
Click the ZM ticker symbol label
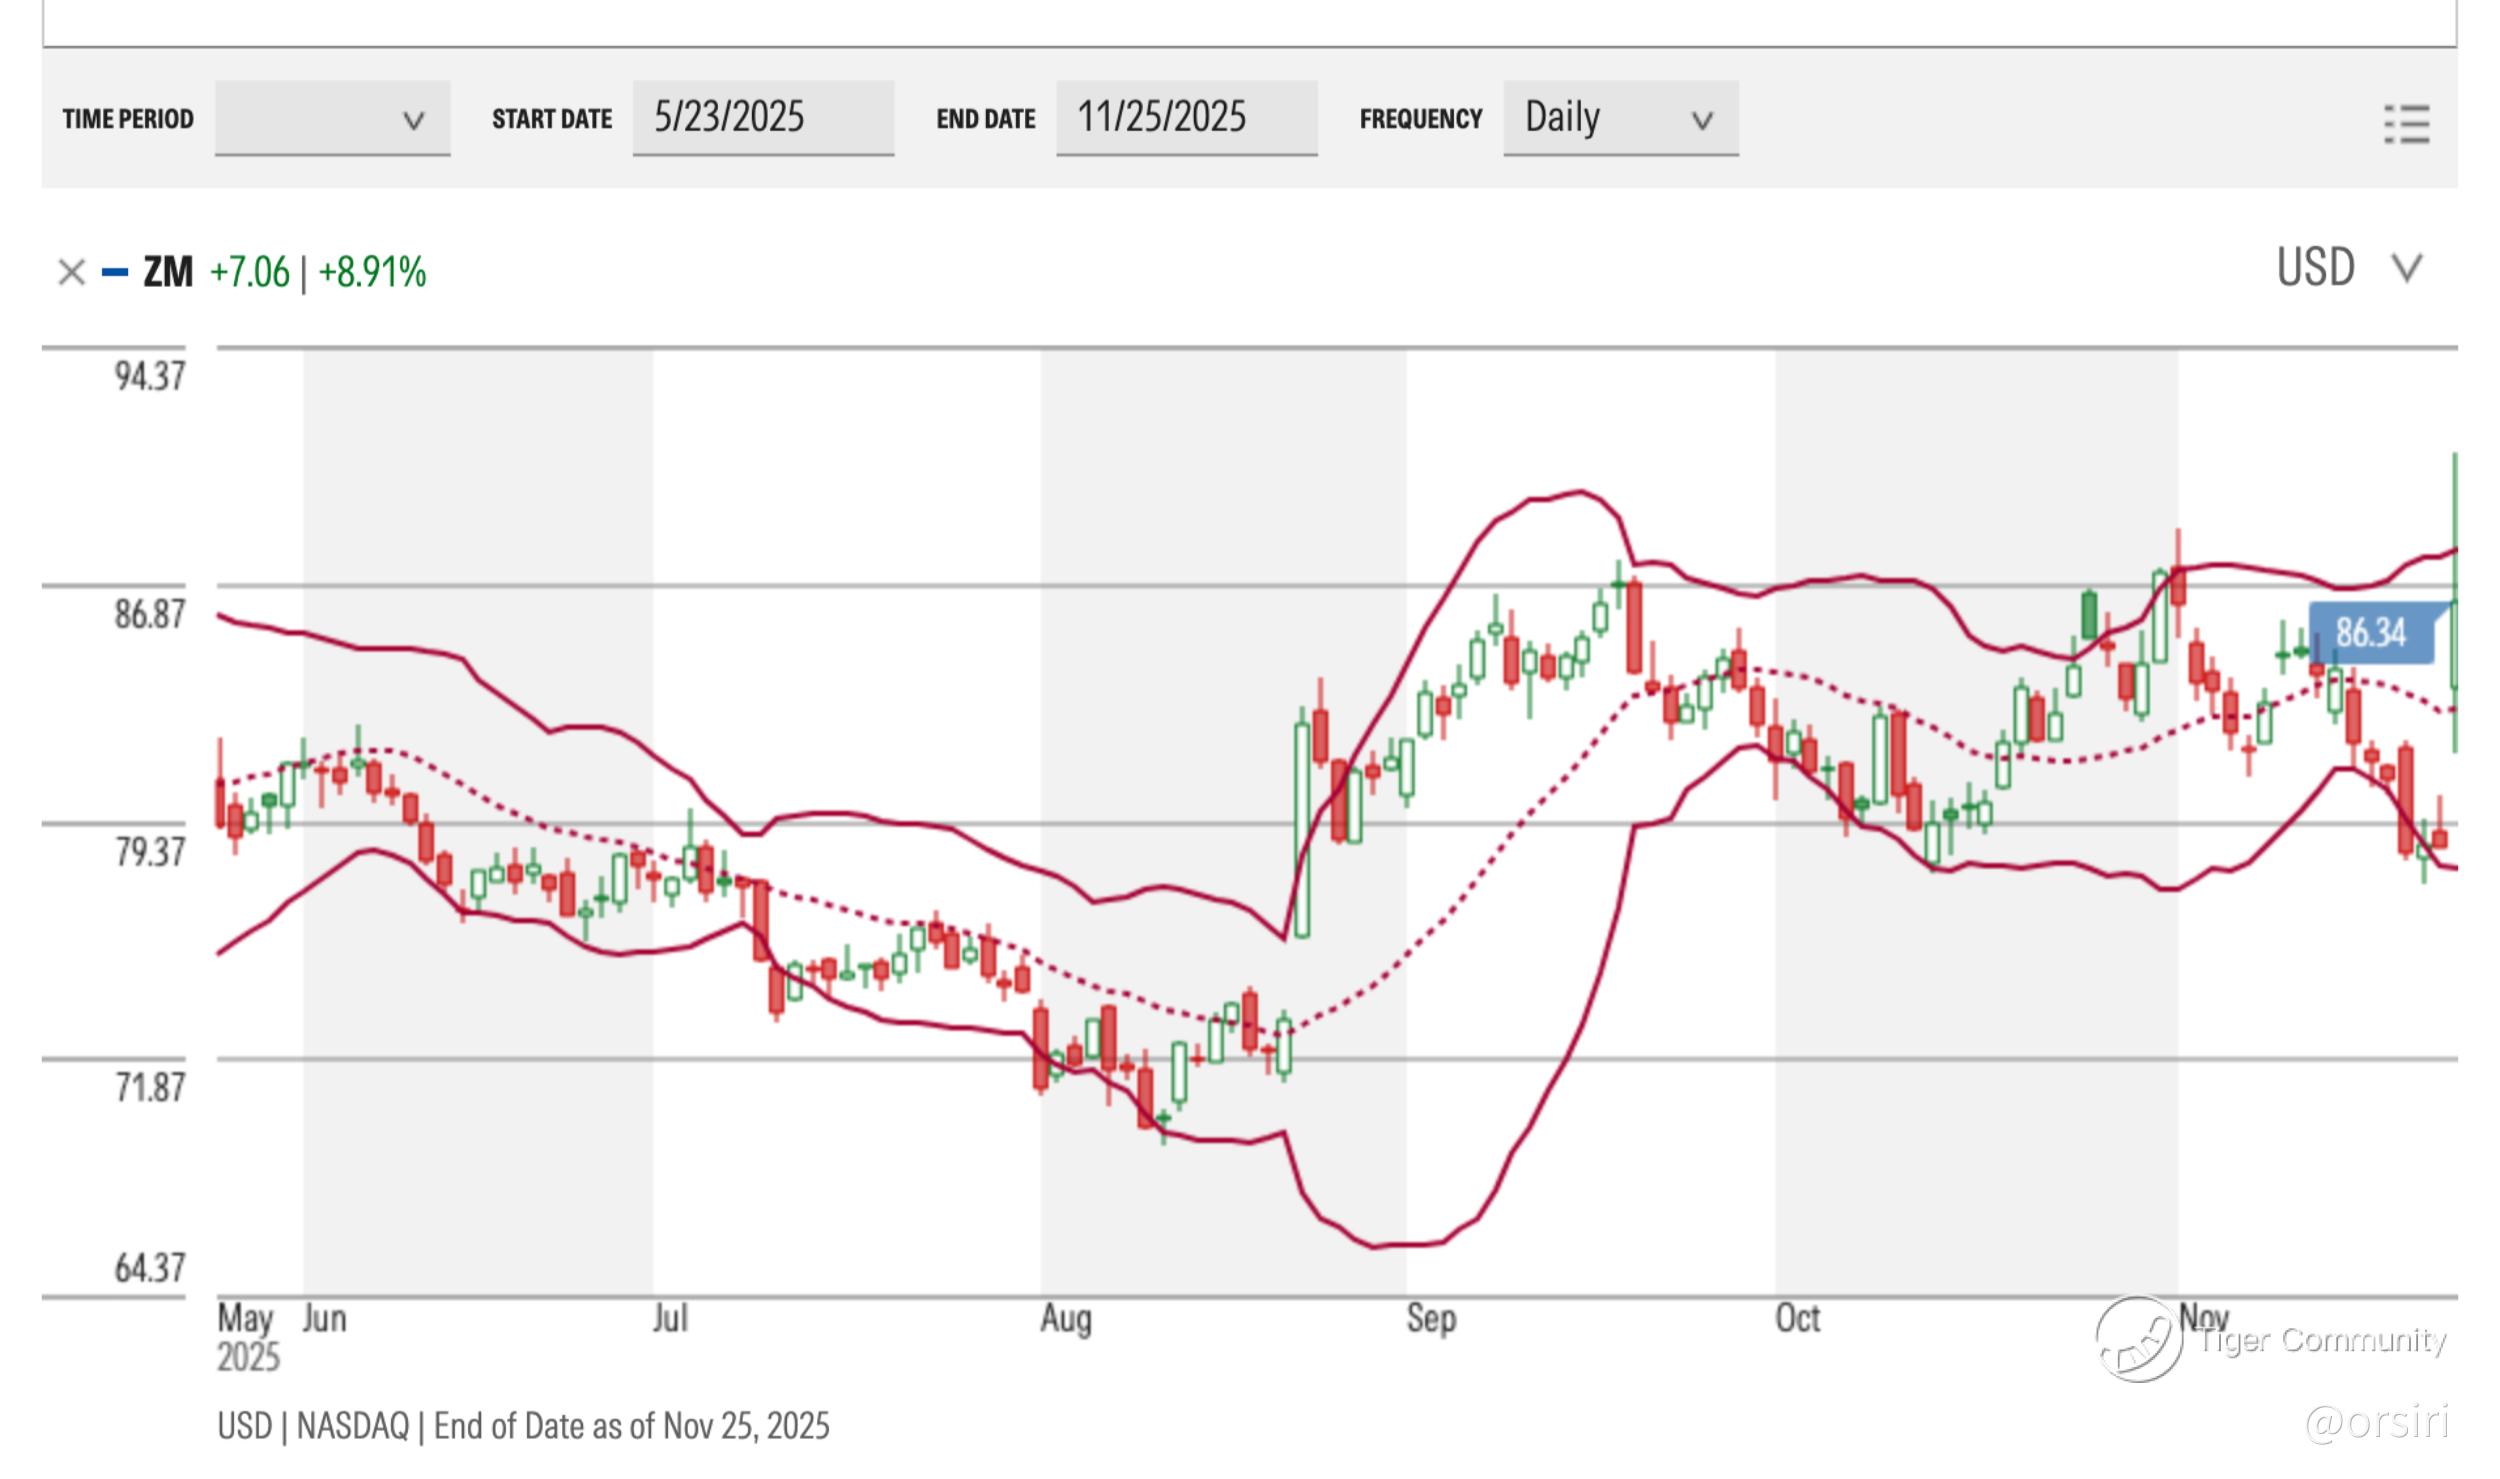coord(167,272)
